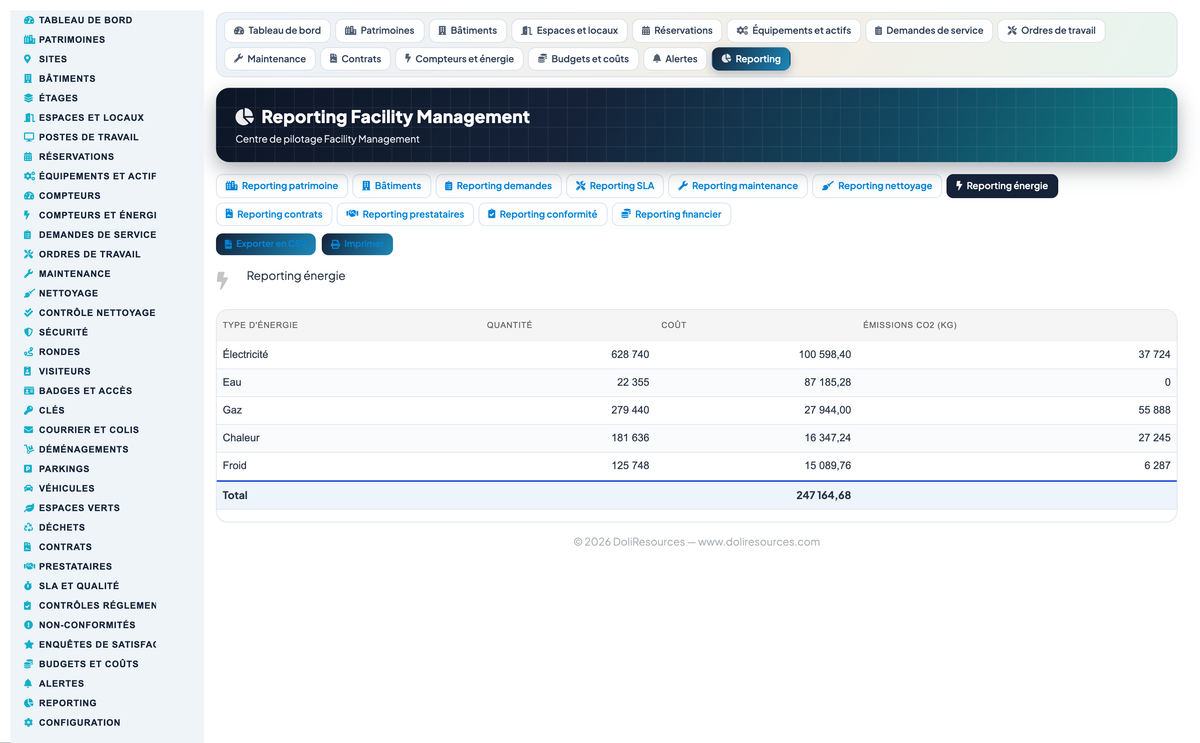This screenshot has height=743, width=1200.
Task: Click the Badges et accès card icon
Action: tap(29, 391)
